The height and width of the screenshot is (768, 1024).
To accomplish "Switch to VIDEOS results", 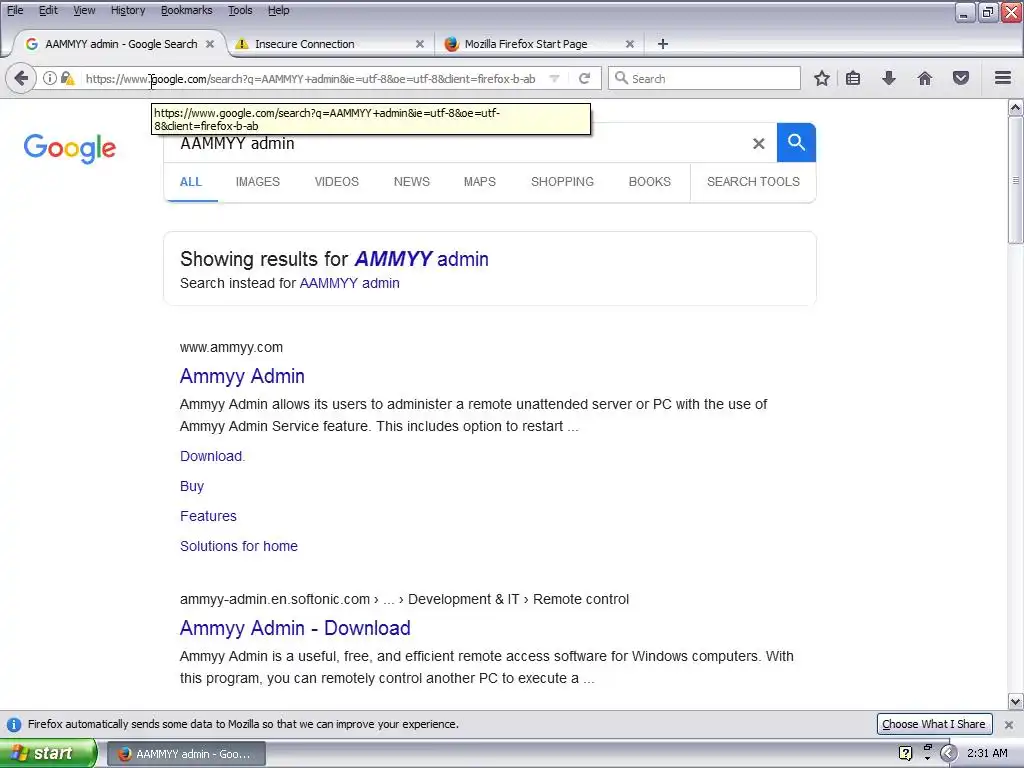I will (337, 182).
